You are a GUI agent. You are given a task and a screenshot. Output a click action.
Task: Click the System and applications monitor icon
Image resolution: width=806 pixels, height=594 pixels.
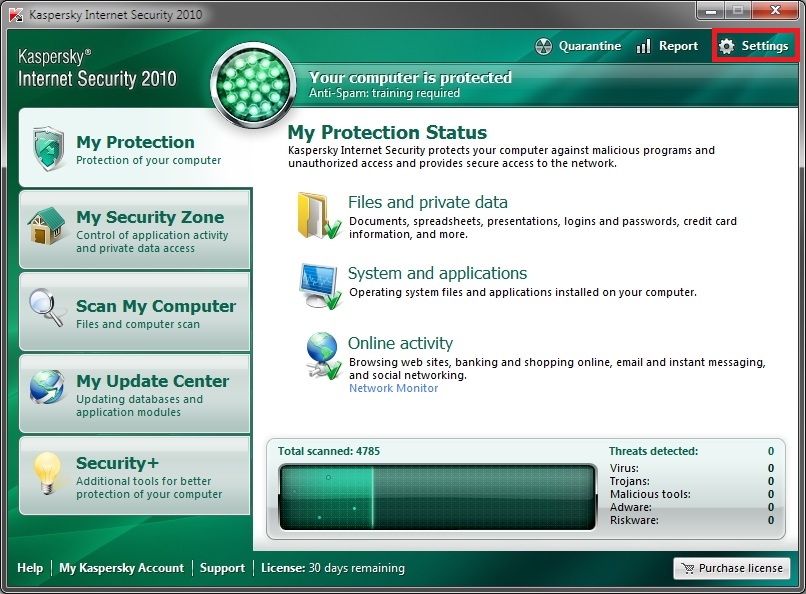click(x=320, y=287)
